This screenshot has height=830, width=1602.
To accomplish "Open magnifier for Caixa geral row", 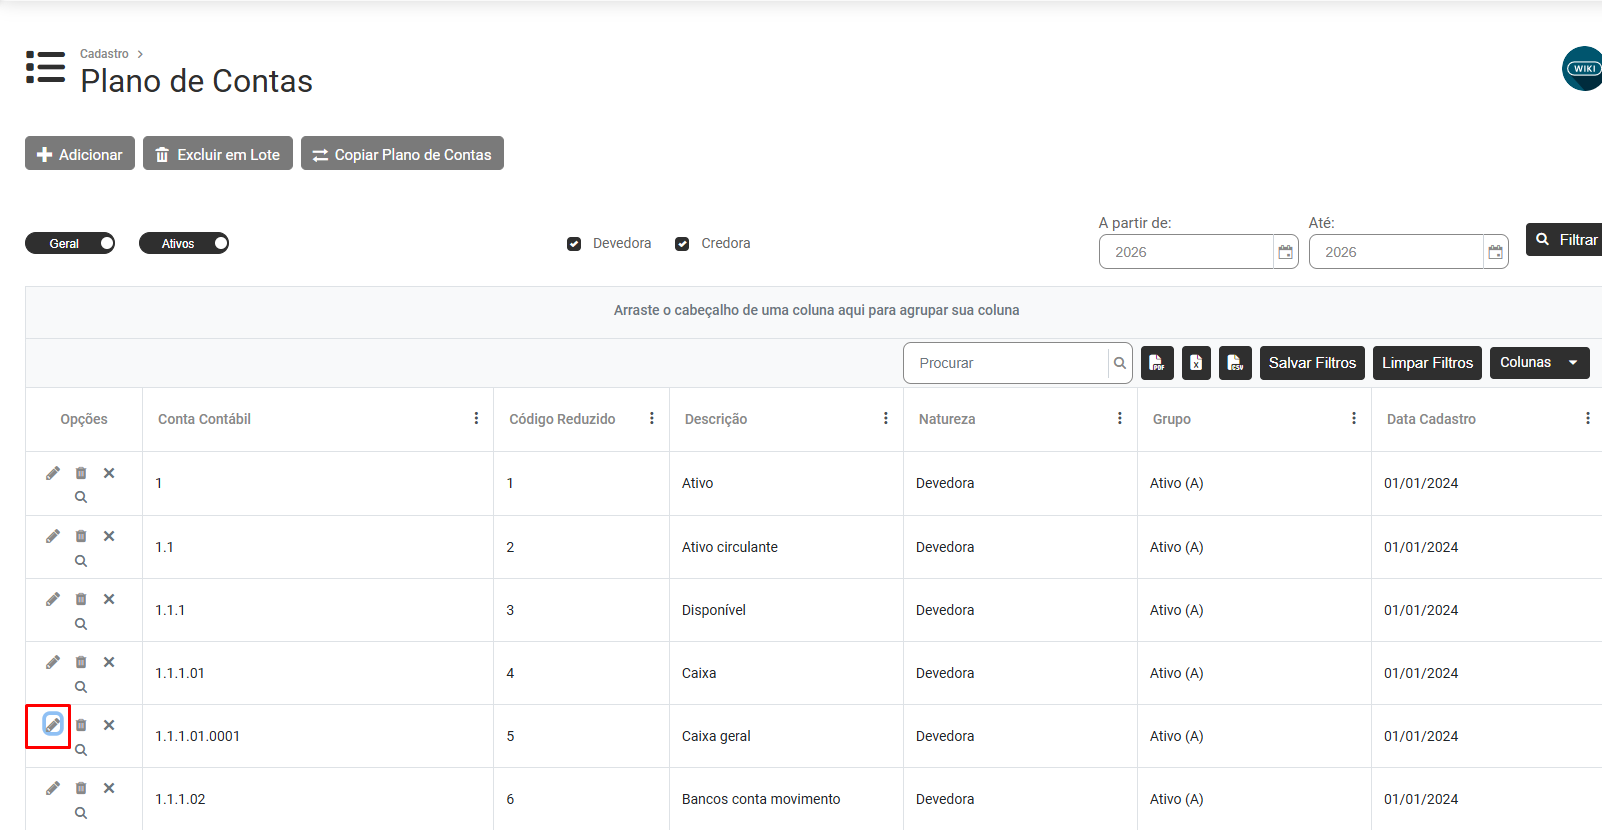I will click(81, 750).
